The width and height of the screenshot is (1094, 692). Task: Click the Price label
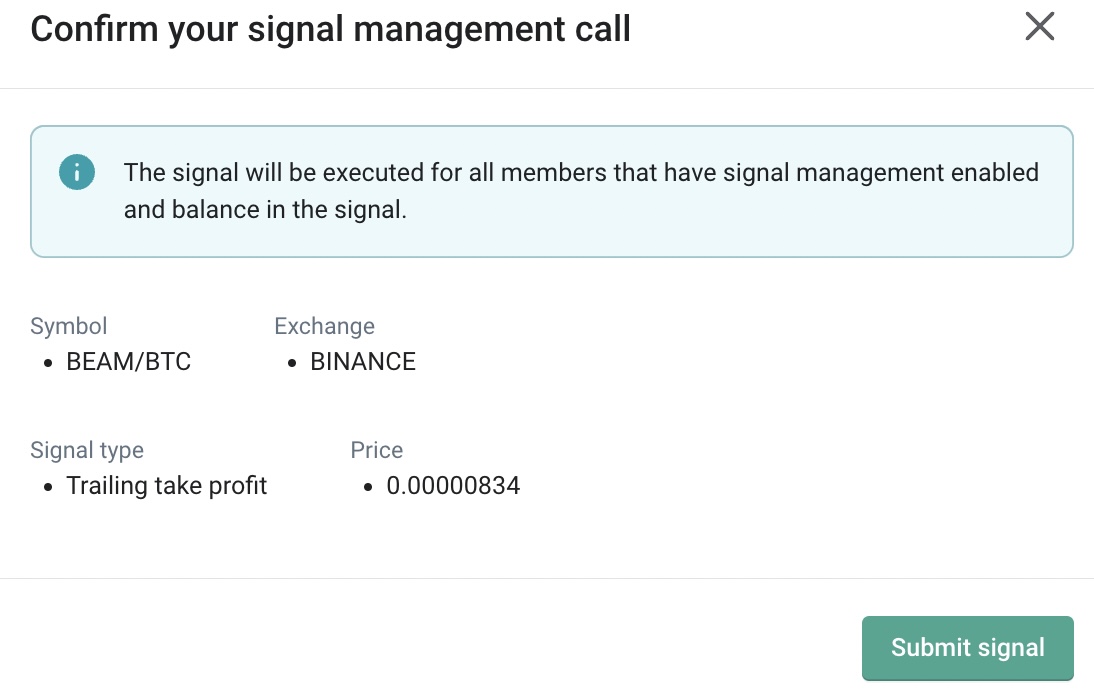tap(377, 450)
